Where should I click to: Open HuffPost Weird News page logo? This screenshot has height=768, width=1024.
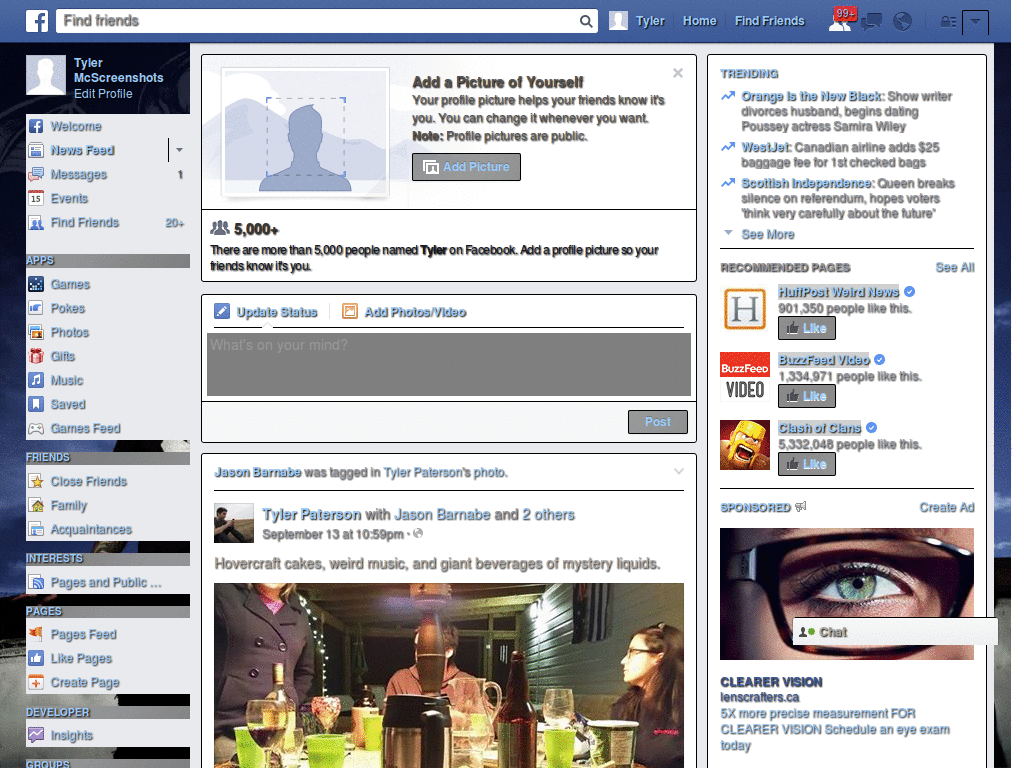745,310
